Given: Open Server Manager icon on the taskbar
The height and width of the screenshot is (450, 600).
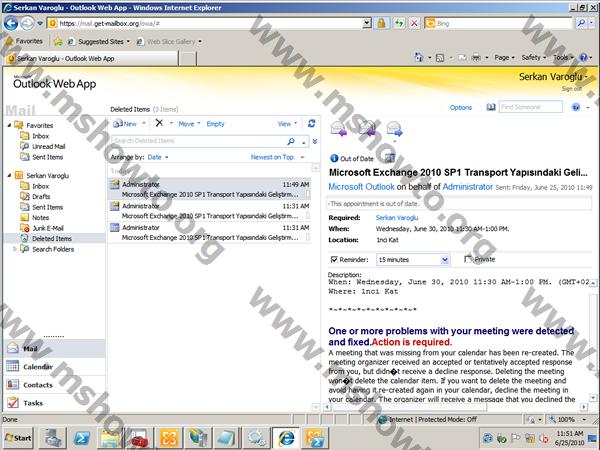Looking at the screenshot, I should [53, 438].
